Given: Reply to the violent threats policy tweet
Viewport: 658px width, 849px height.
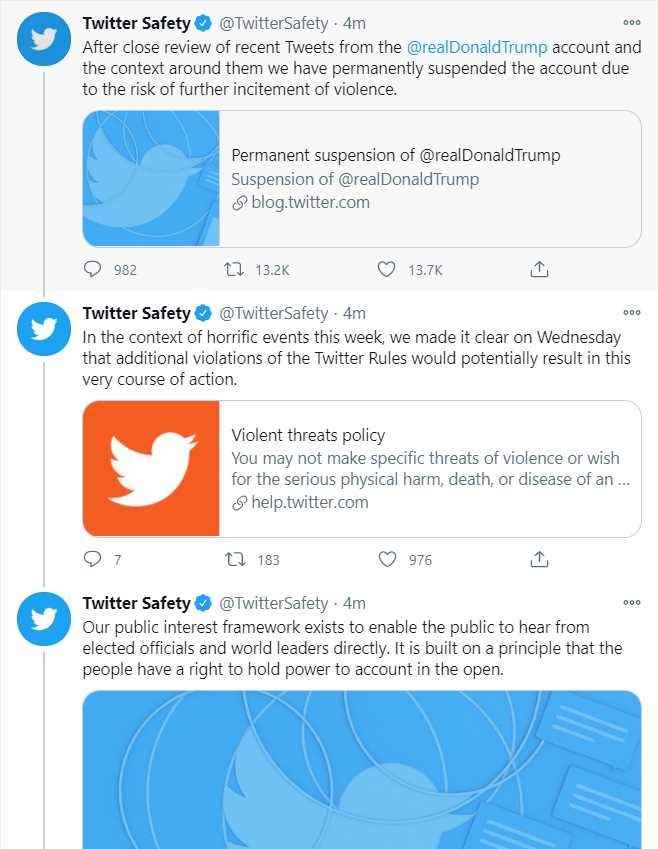Looking at the screenshot, I should 93,559.
